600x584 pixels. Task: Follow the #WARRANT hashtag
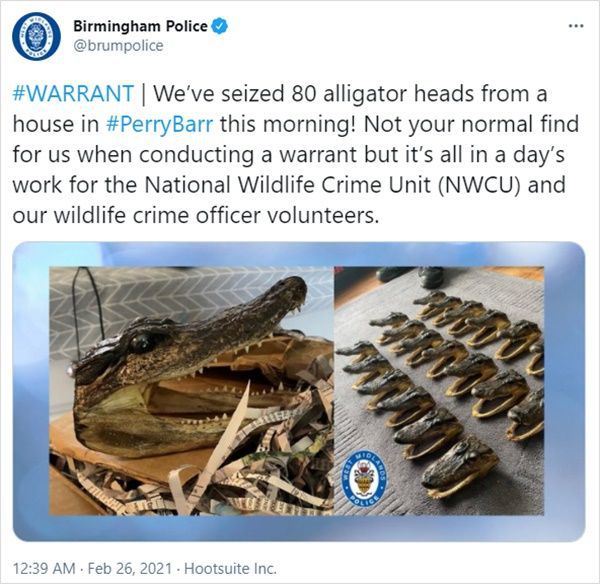tap(73, 94)
